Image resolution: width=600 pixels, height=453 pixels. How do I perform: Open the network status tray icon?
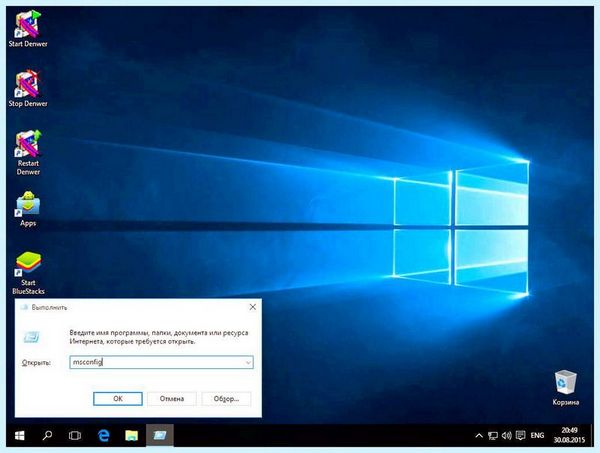pyautogui.click(x=493, y=435)
